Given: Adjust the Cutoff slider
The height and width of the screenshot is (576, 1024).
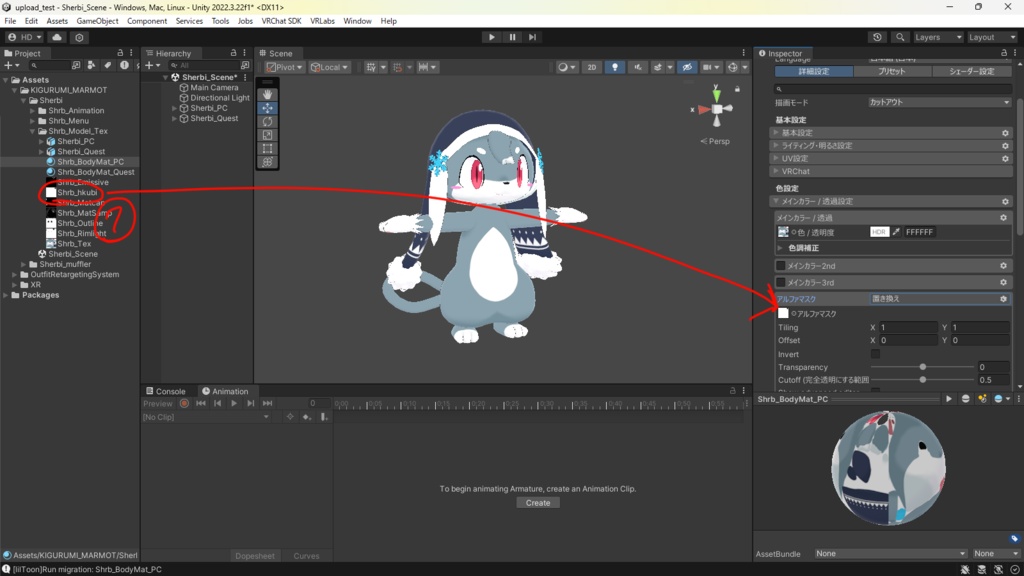Looking at the screenshot, I should 923,380.
